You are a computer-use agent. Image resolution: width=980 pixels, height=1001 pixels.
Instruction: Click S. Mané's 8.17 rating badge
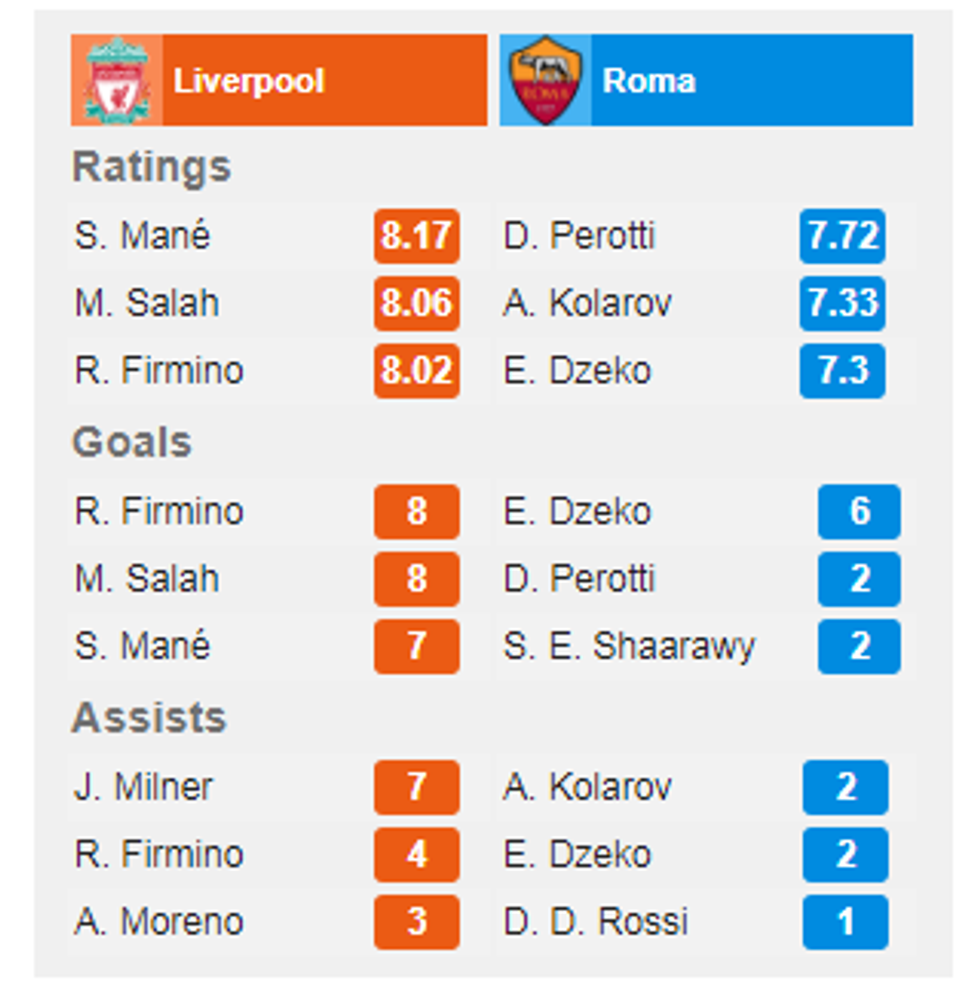pos(417,236)
